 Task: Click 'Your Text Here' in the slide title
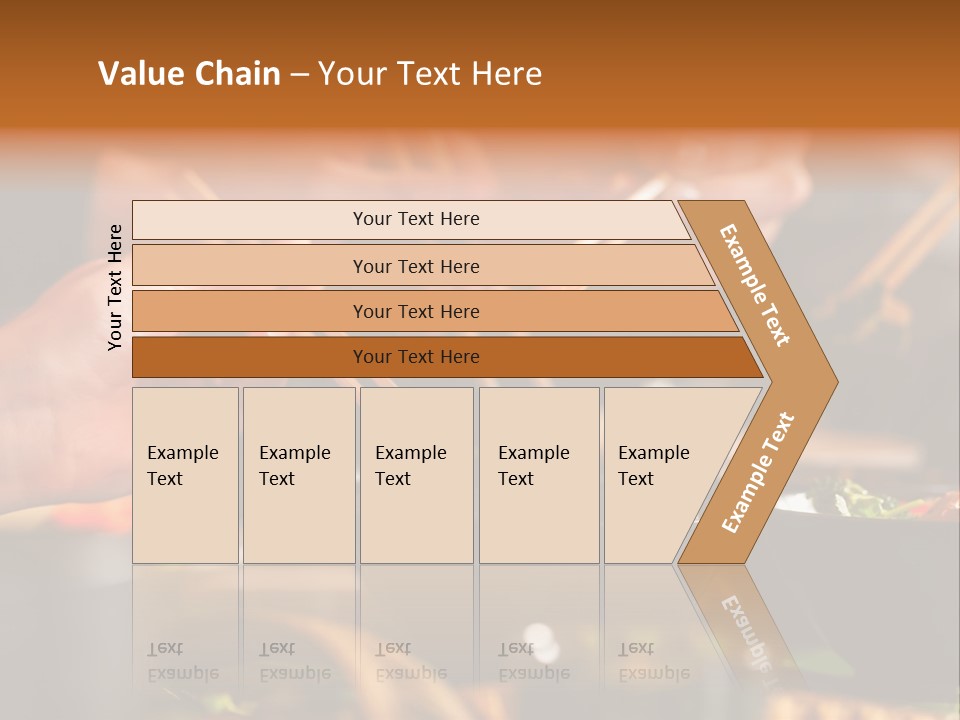click(430, 74)
